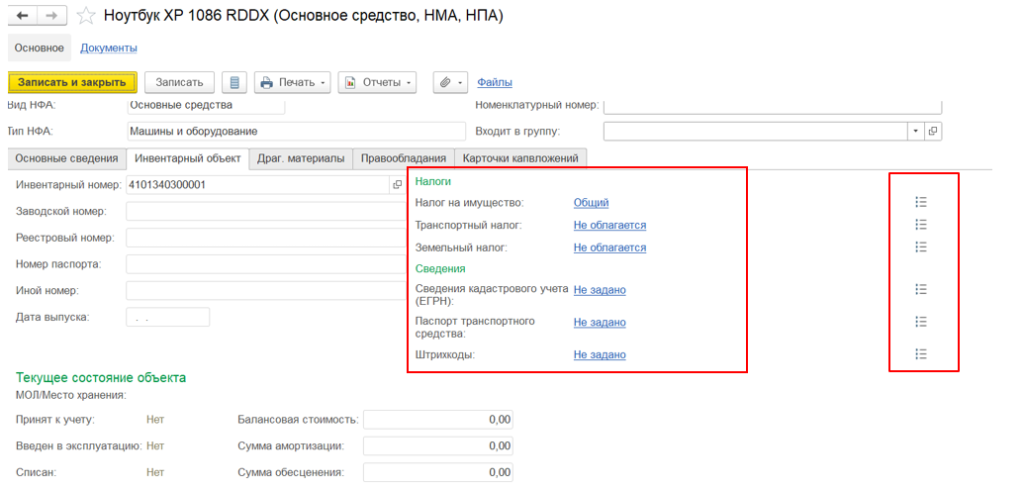
Task: Open the Документы link
Action: click(108, 48)
